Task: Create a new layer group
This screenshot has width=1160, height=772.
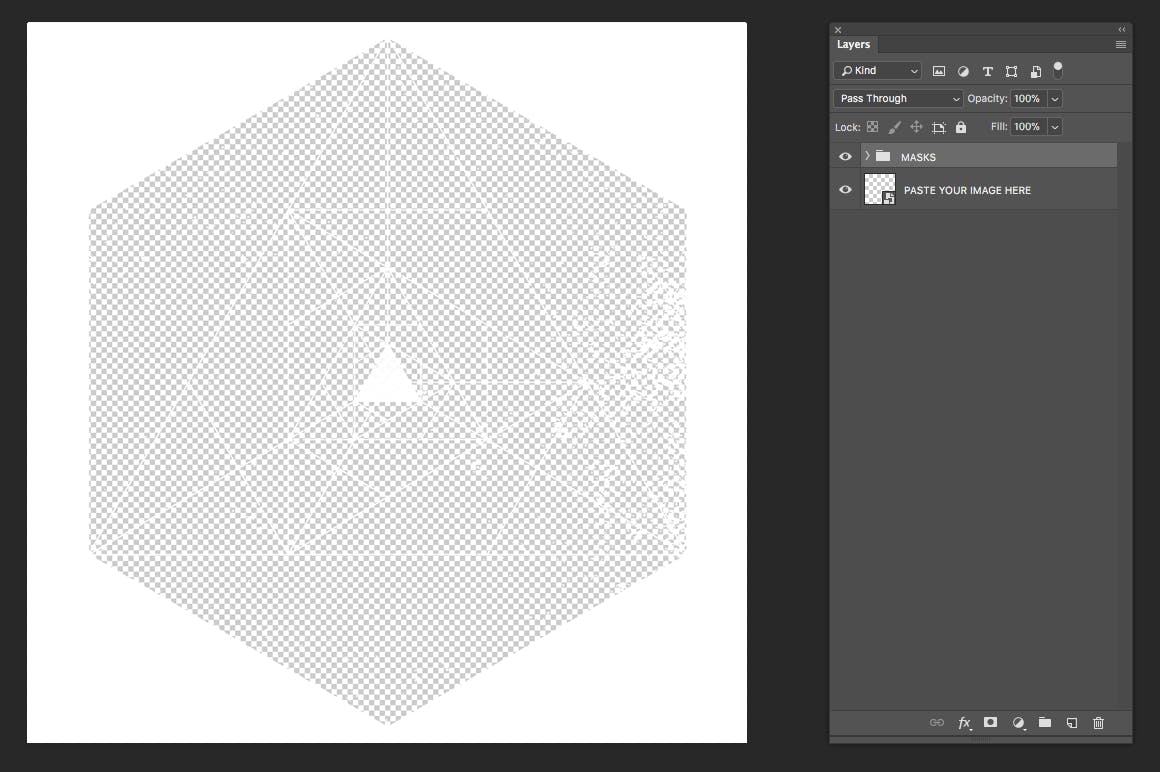Action: click(1044, 722)
